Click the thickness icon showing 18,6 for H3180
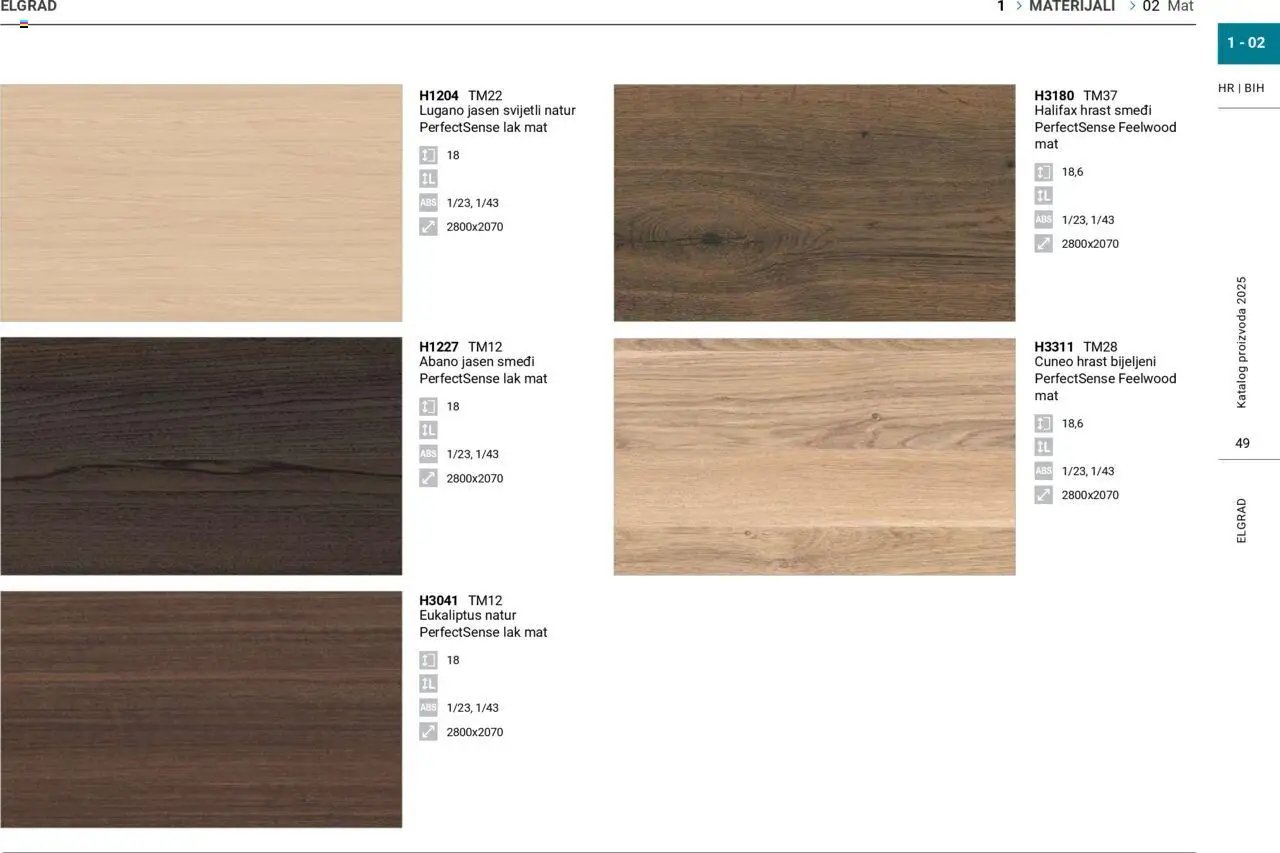 point(1043,171)
